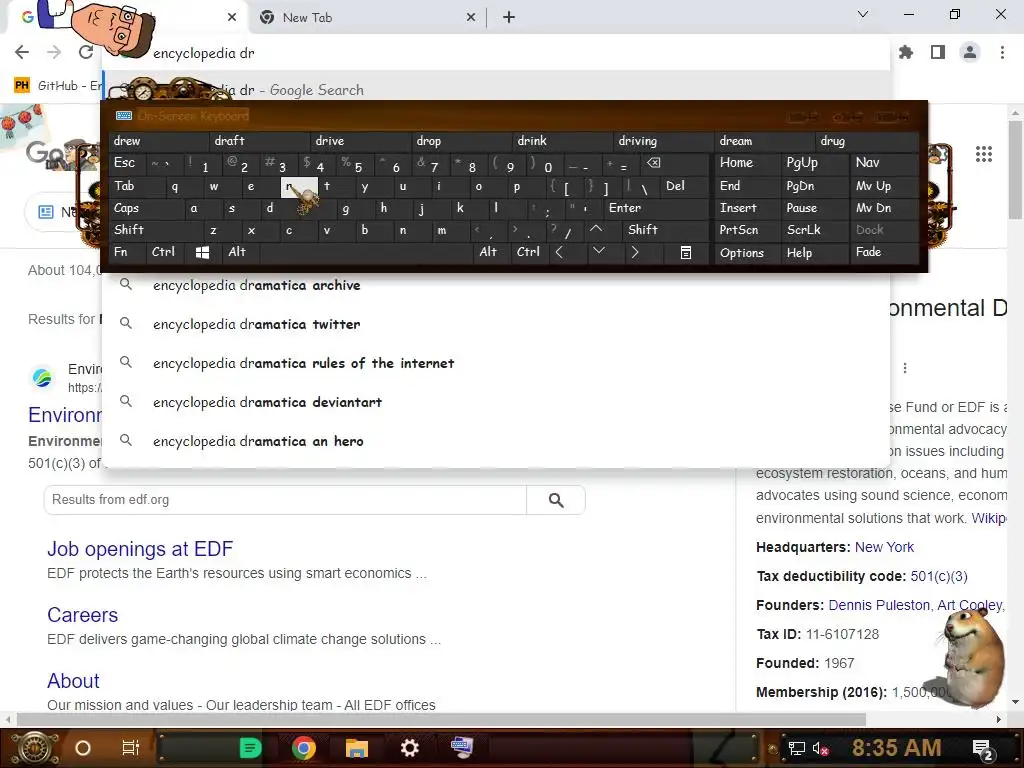The width and height of the screenshot is (1024, 768).
Task: Select suggestion 'encyclopedia dramatica deviantart'
Action: click(496, 402)
